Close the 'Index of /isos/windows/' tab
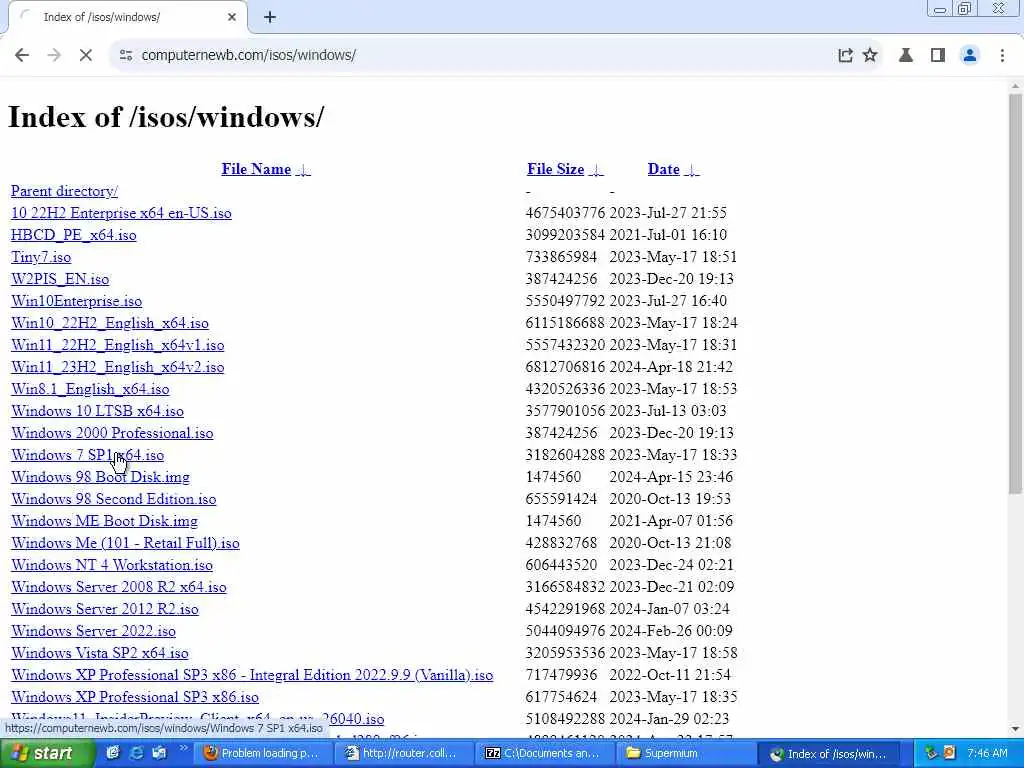The image size is (1024, 768). [x=232, y=17]
